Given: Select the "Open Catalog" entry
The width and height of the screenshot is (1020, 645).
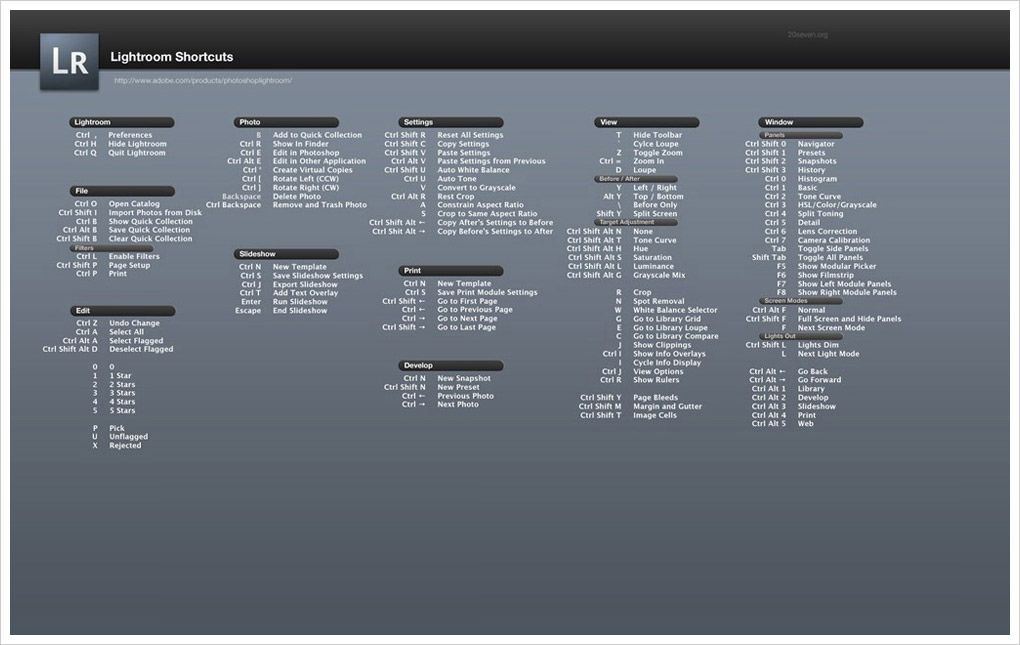Looking at the screenshot, I should coord(134,204).
